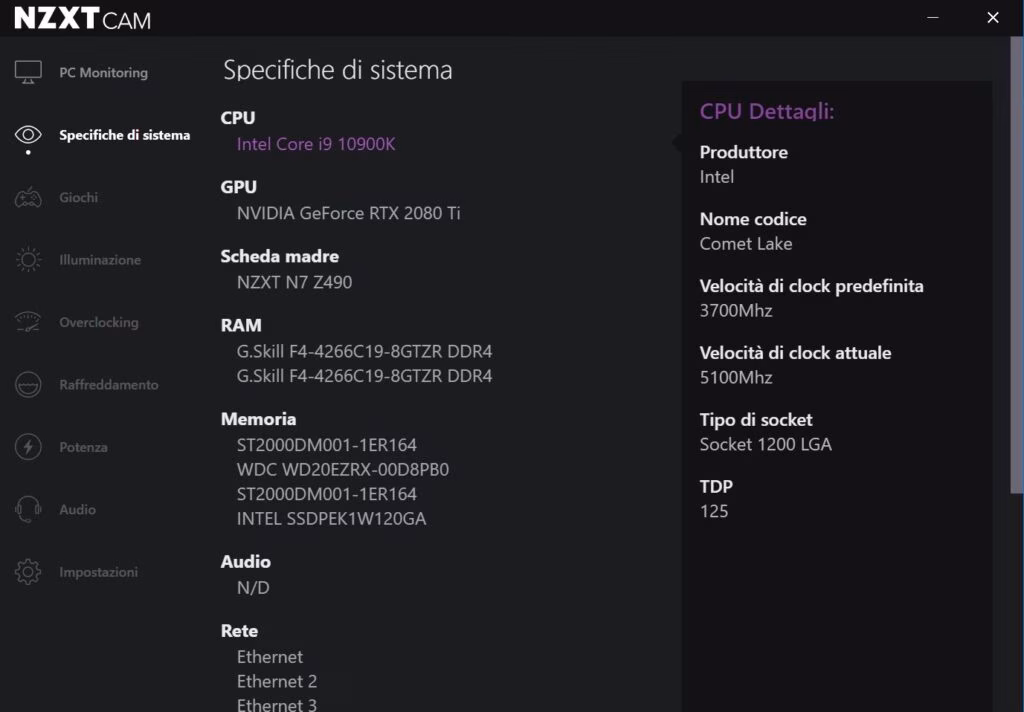Open the Potenza sidebar item

tap(83, 447)
